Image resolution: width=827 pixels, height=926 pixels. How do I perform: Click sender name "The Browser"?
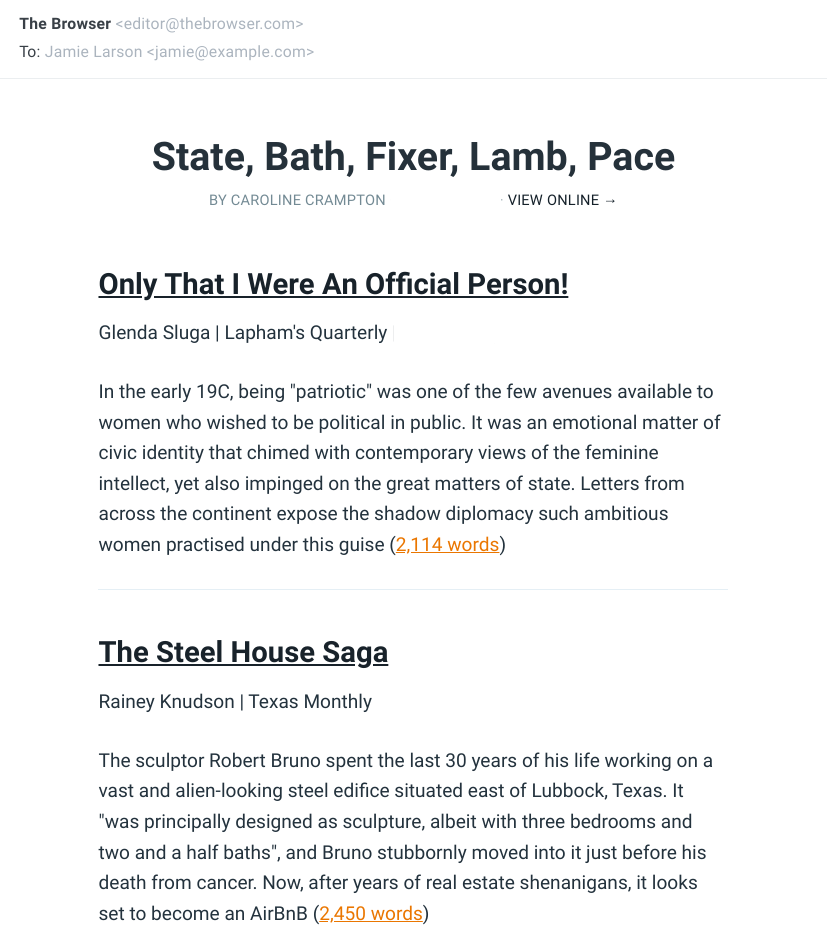65,24
